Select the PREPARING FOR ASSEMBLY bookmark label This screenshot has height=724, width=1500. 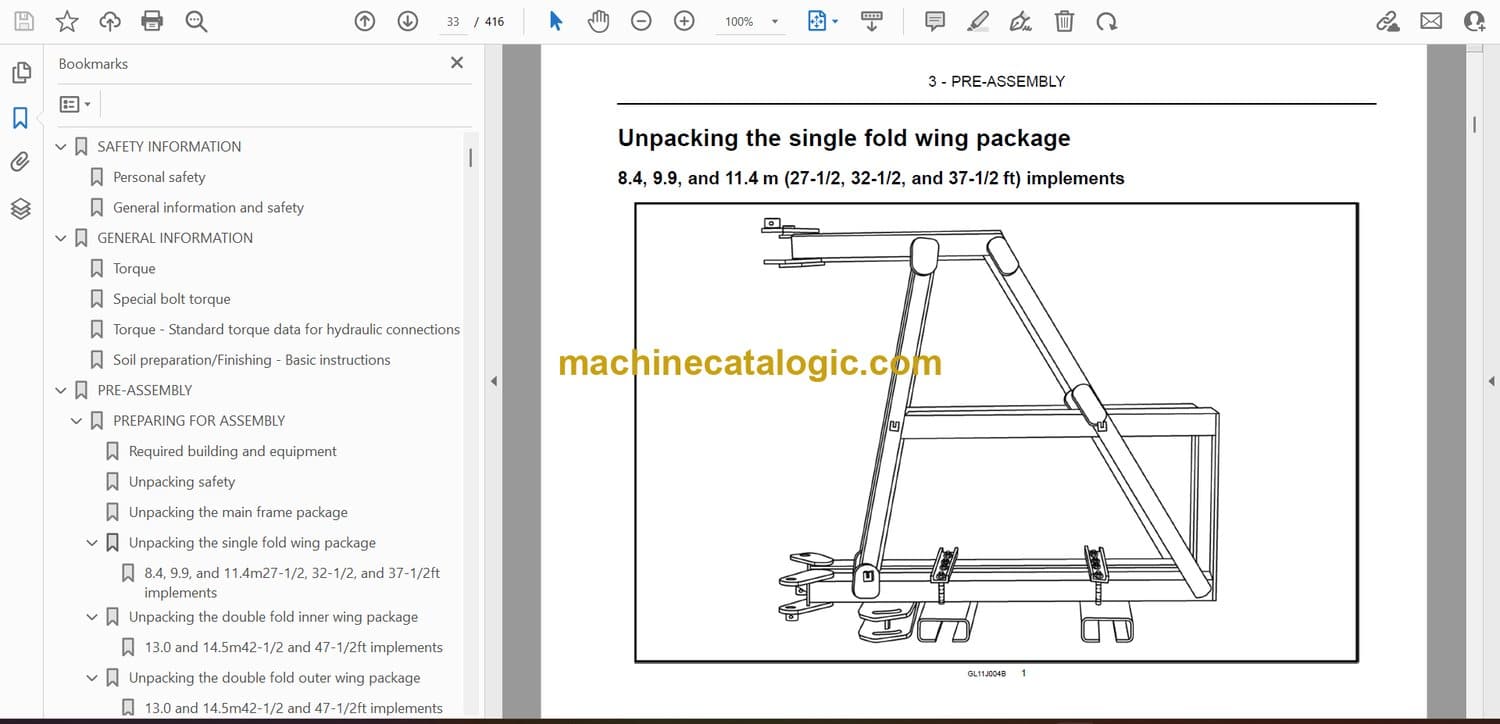[x=199, y=421]
